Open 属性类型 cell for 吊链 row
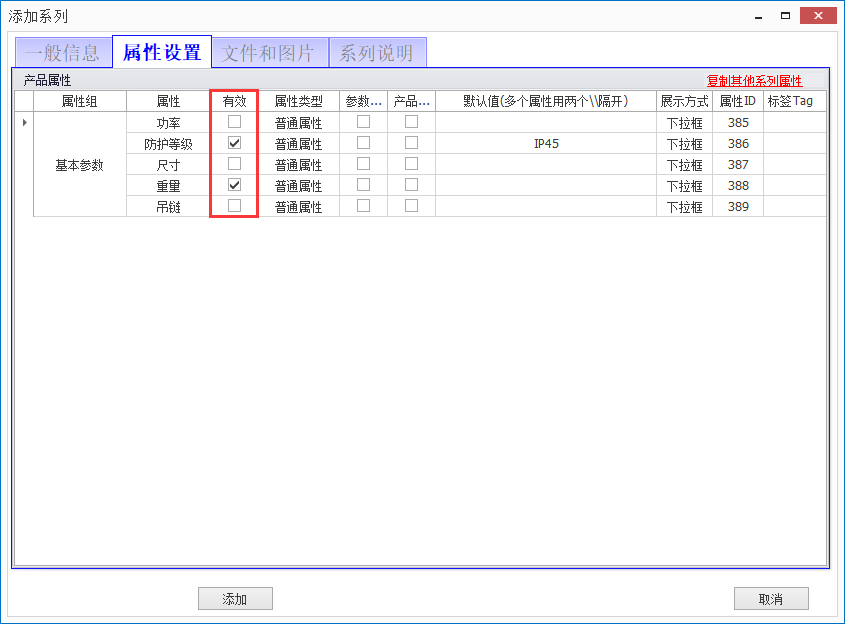Viewport: 845px width, 624px height. (299, 206)
